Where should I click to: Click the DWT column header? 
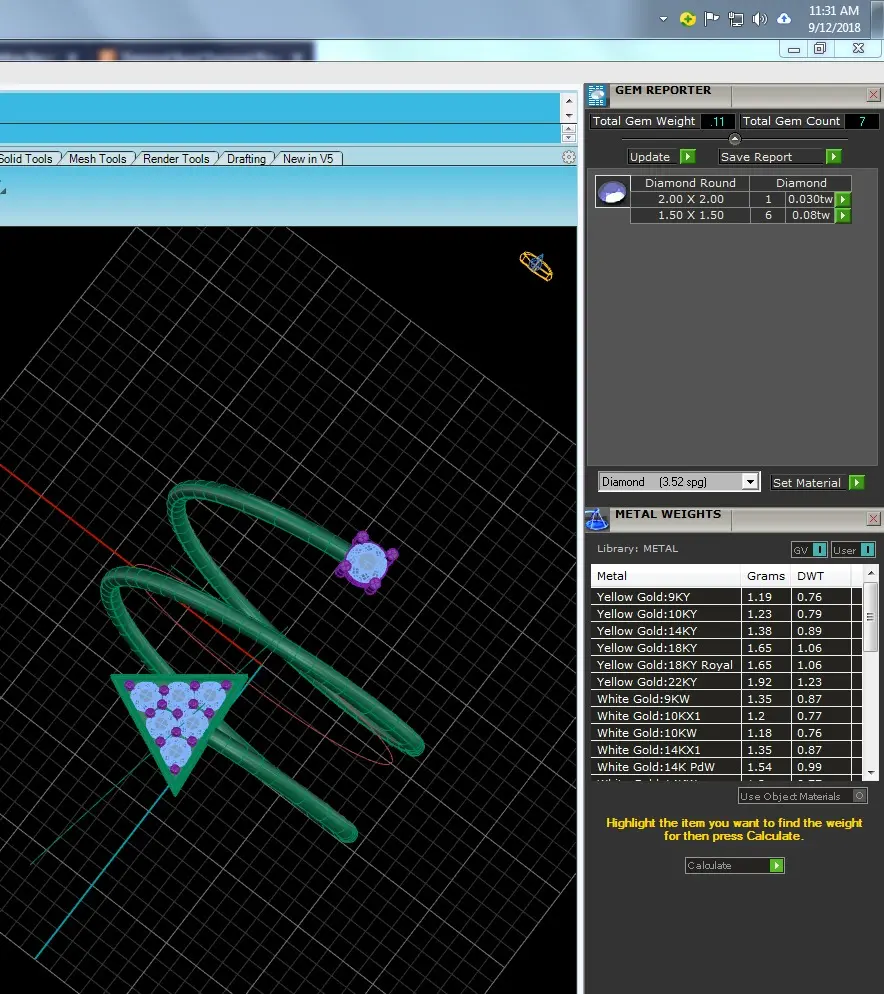821,576
